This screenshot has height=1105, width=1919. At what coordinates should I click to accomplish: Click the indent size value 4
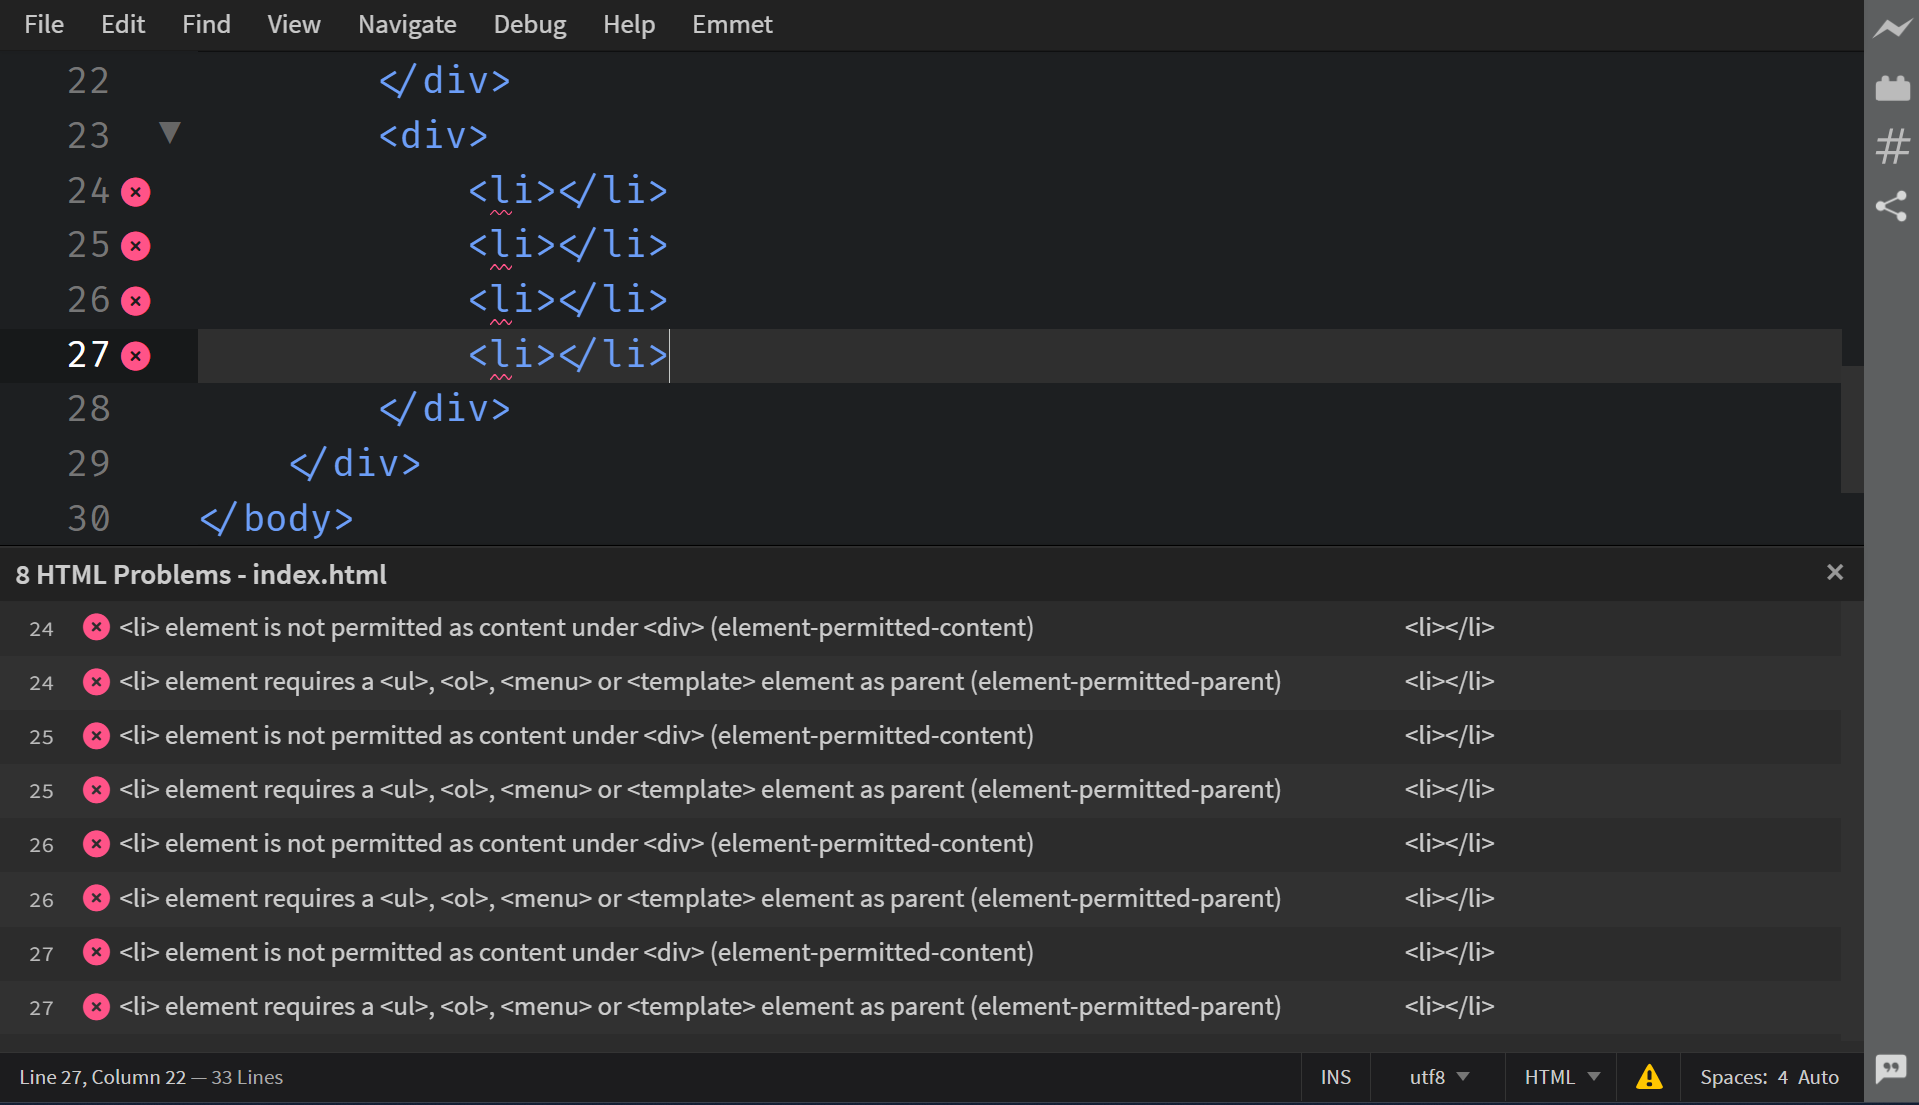1783,1077
